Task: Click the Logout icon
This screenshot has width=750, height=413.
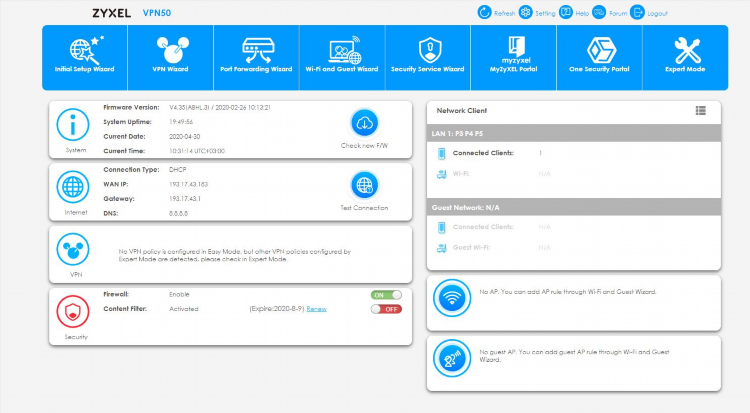Action: point(637,12)
